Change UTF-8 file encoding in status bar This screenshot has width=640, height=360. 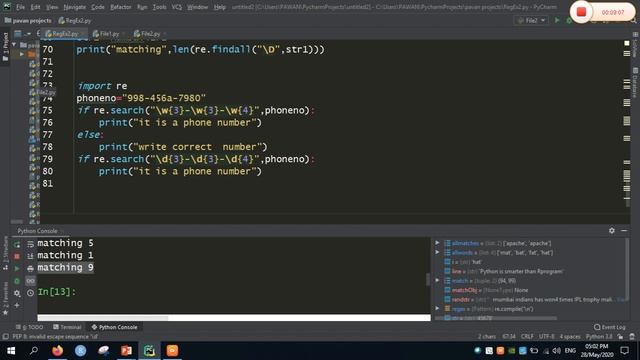click(x=547, y=337)
